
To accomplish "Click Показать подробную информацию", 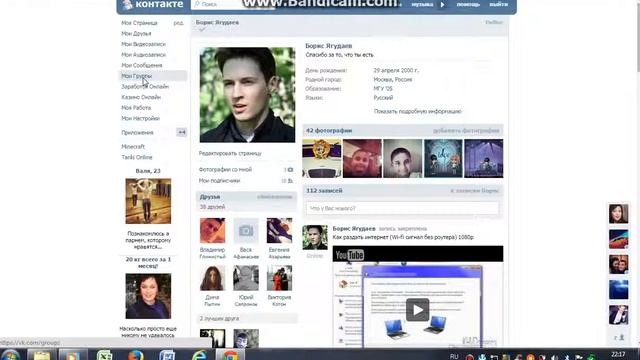I will tap(418, 111).
